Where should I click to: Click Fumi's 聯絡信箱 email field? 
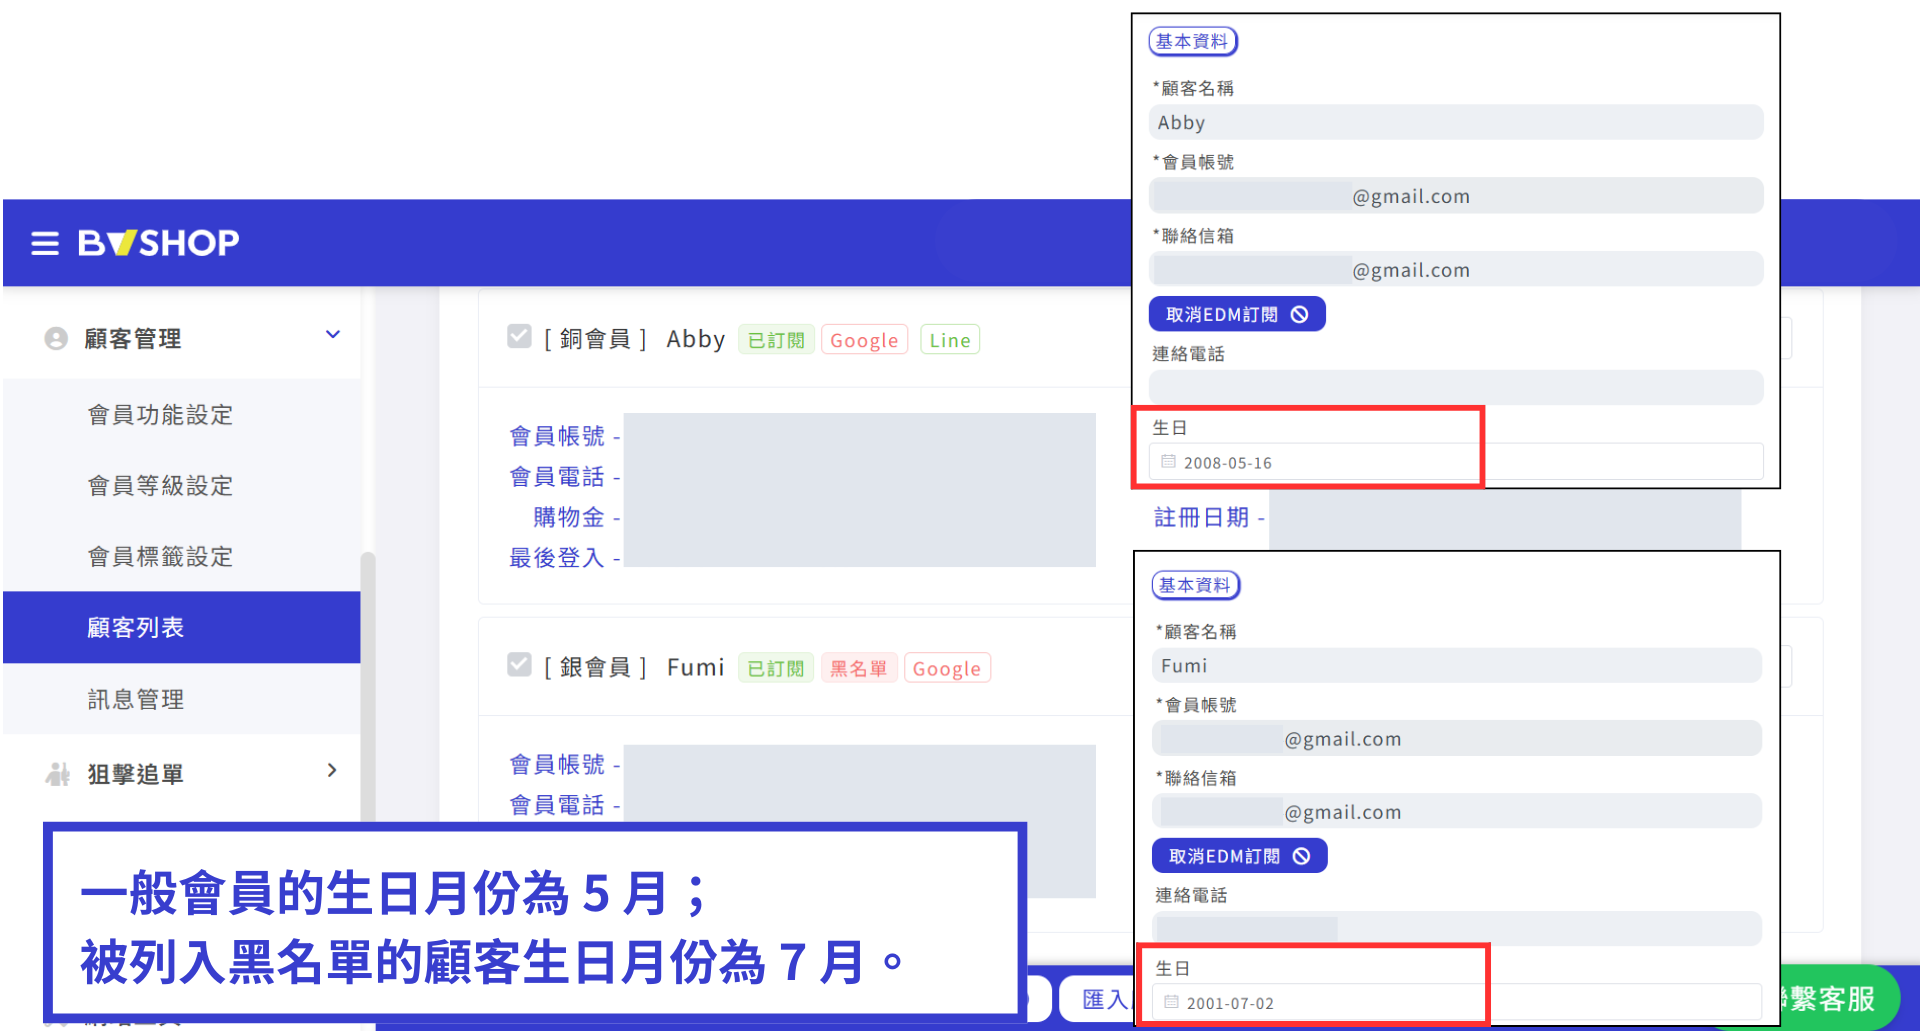pyautogui.click(x=1457, y=811)
